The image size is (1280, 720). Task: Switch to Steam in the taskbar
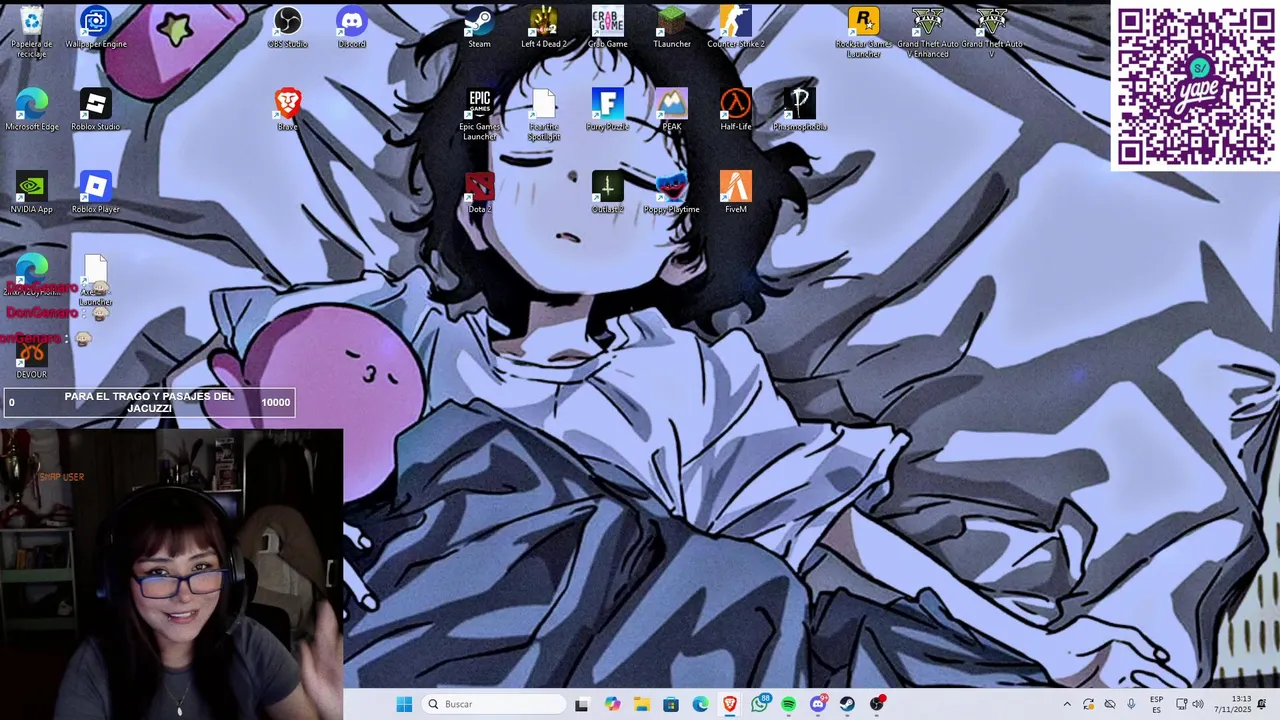point(848,704)
